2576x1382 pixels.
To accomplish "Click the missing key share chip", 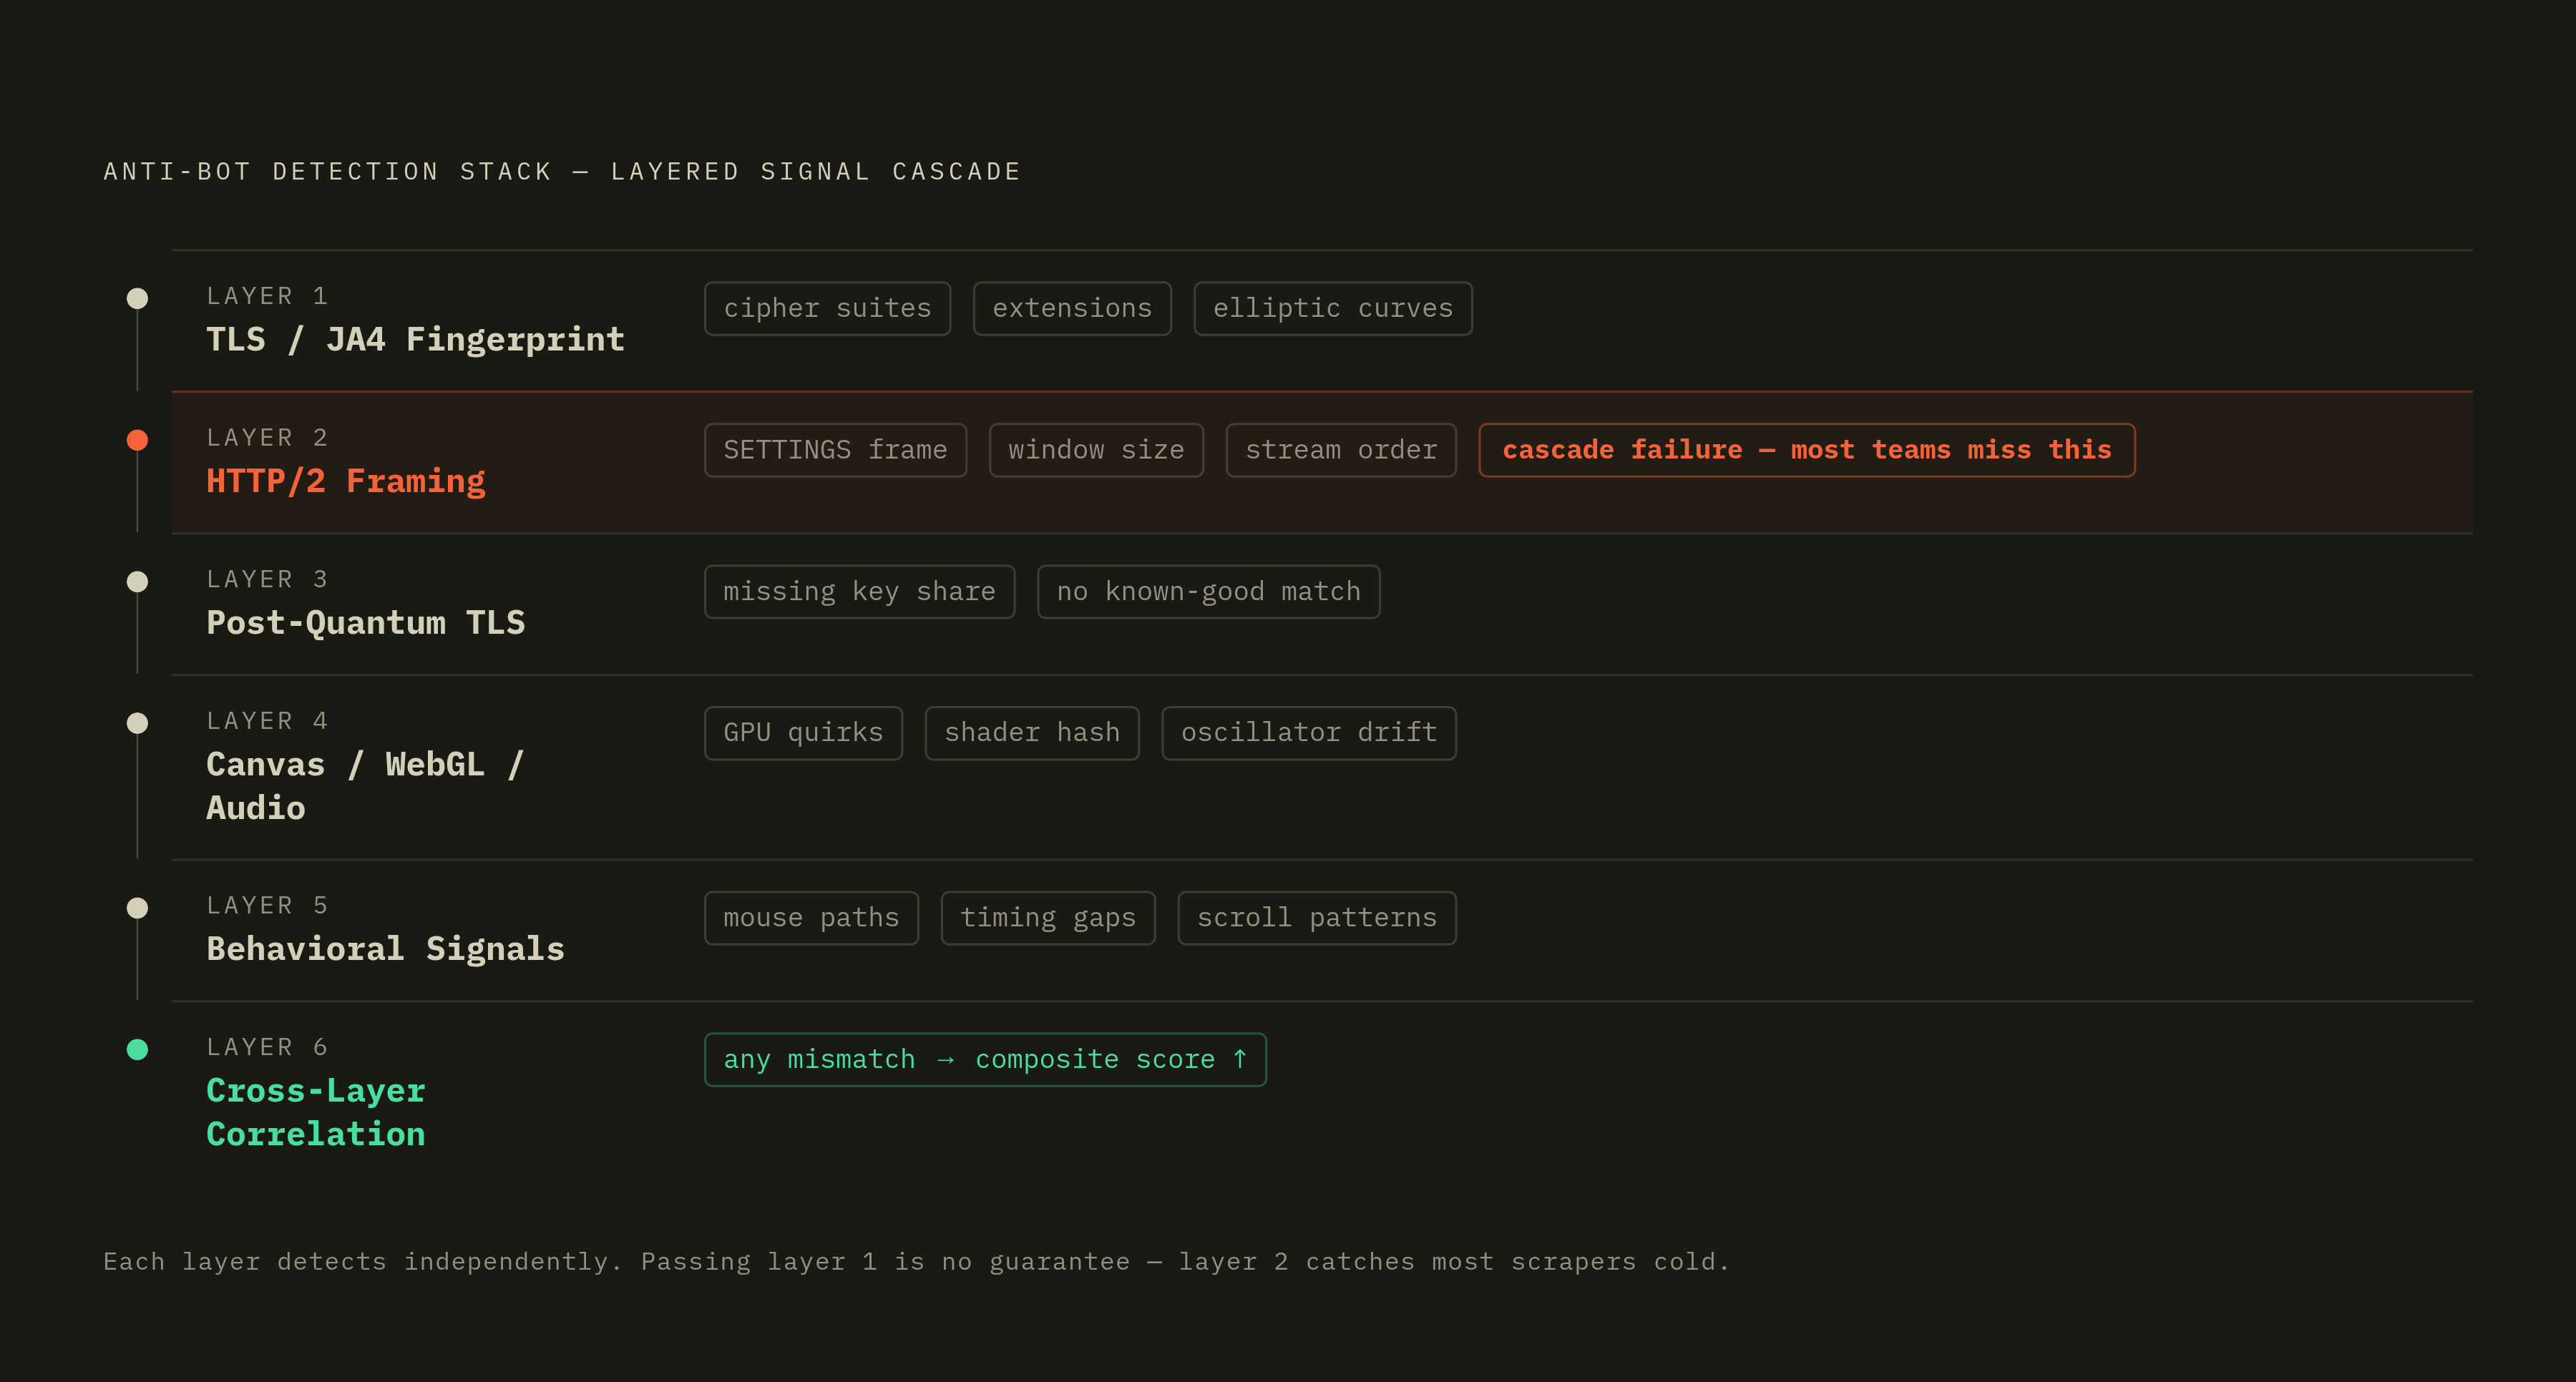I will [859, 592].
